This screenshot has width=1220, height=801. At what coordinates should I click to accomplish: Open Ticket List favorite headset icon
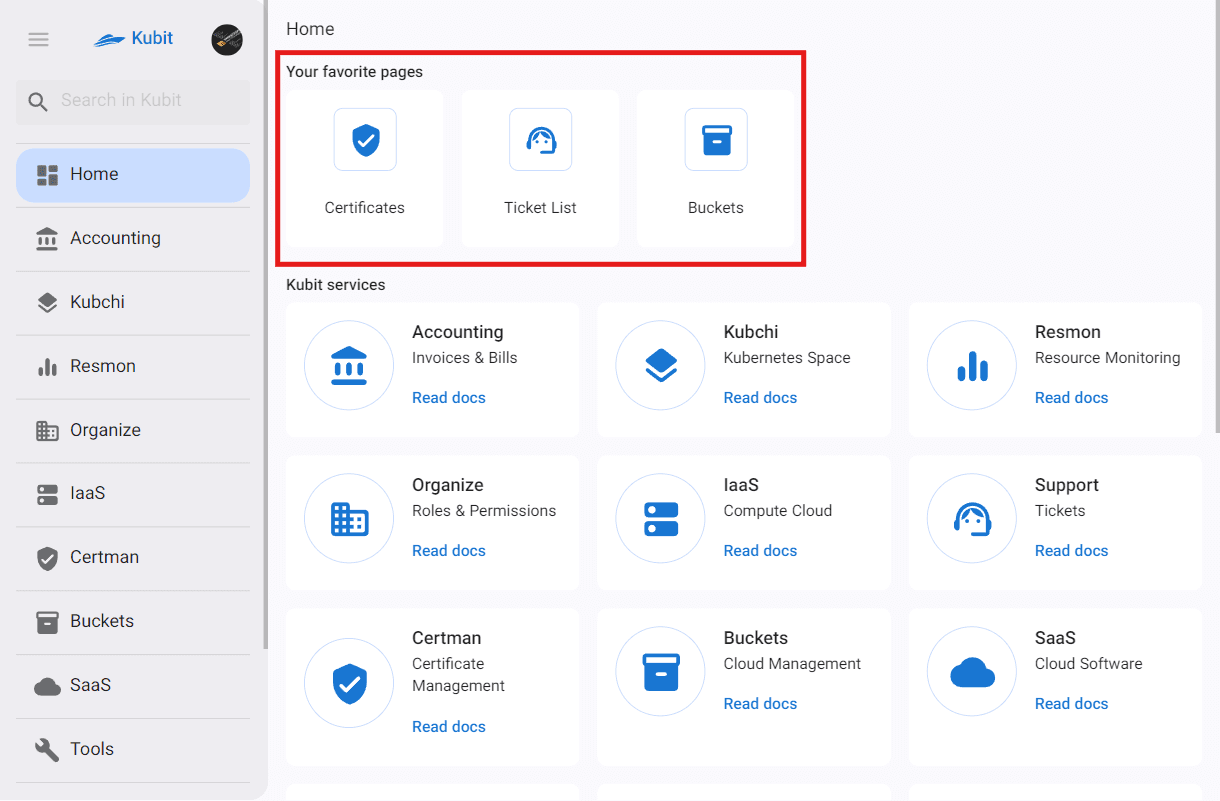point(541,139)
